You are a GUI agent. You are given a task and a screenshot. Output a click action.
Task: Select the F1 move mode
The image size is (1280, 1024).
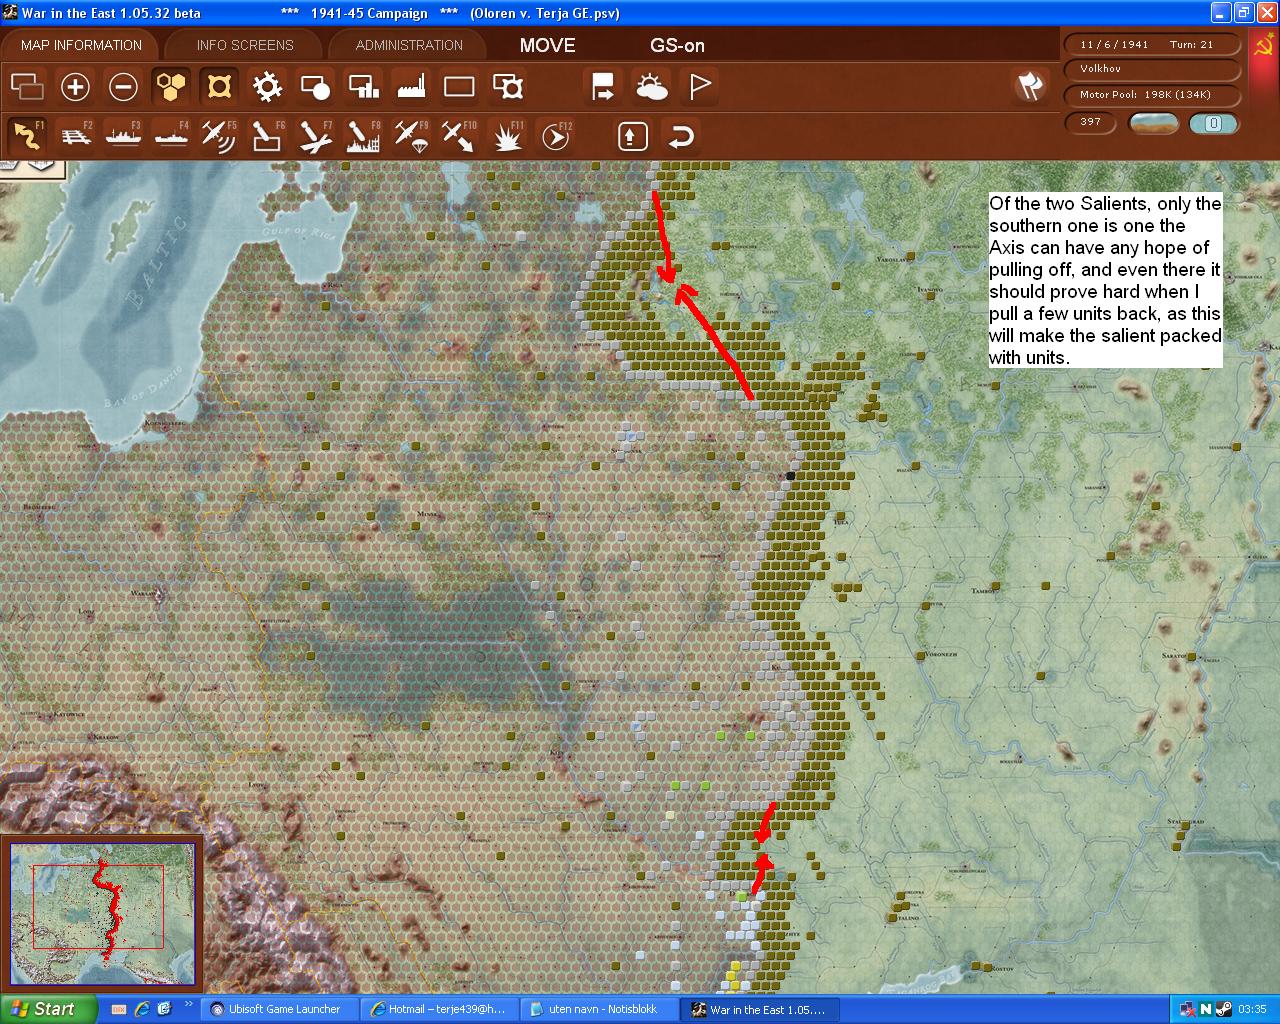pyautogui.click(x=27, y=135)
